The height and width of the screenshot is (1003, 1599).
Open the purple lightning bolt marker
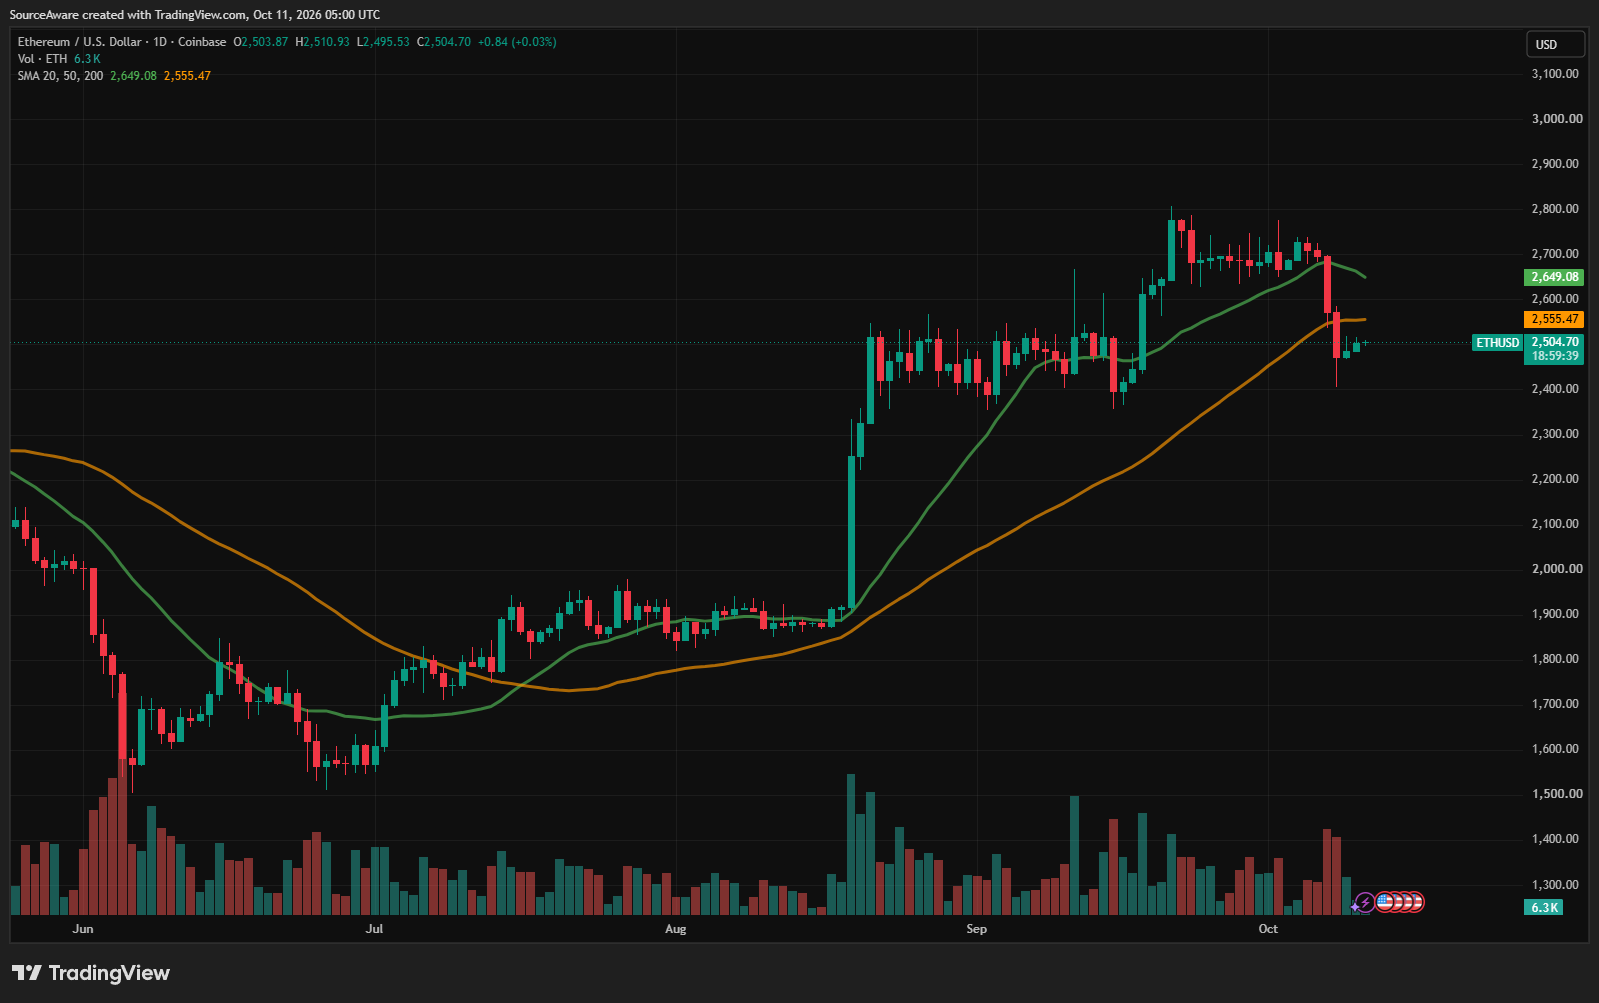pyautogui.click(x=1365, y=903)
